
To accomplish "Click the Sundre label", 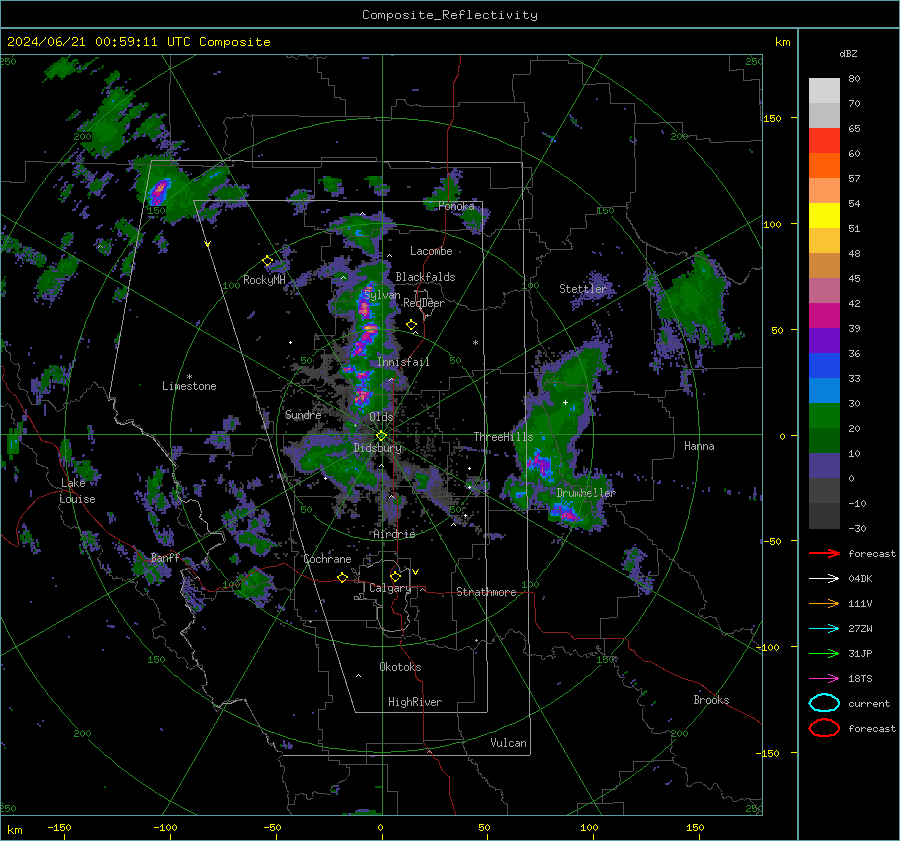I will coord(303,414).
